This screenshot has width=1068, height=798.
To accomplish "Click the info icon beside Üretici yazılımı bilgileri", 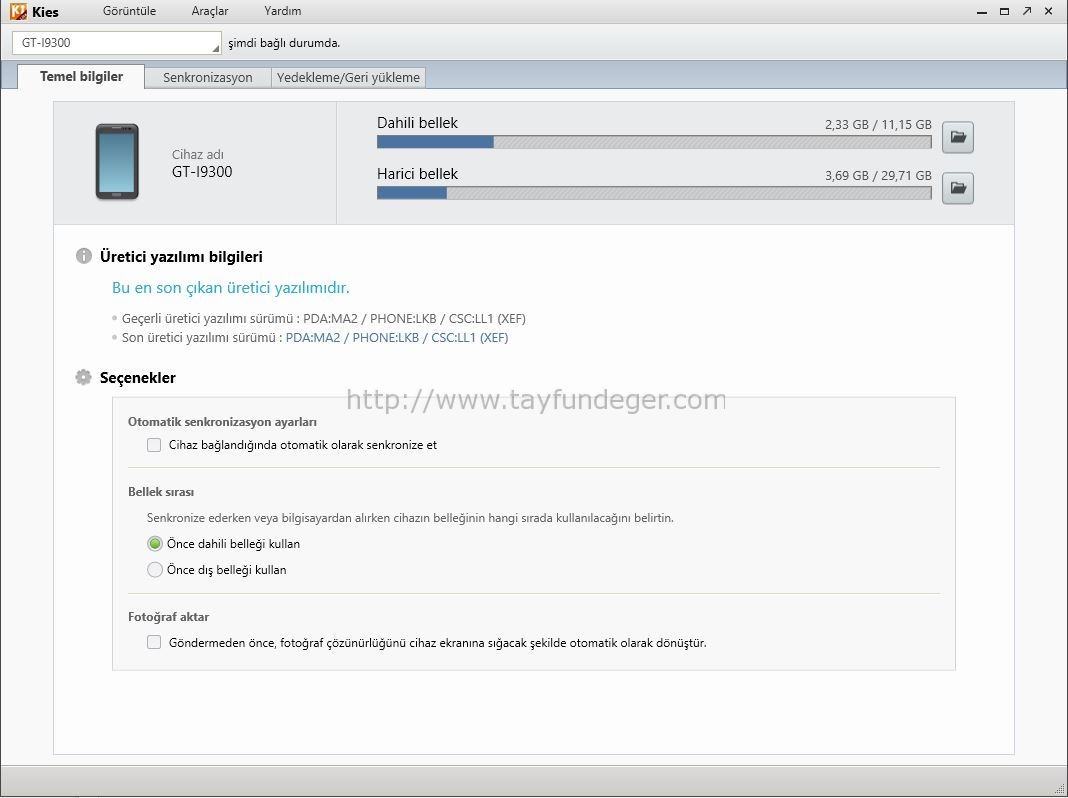I will 84,257.
